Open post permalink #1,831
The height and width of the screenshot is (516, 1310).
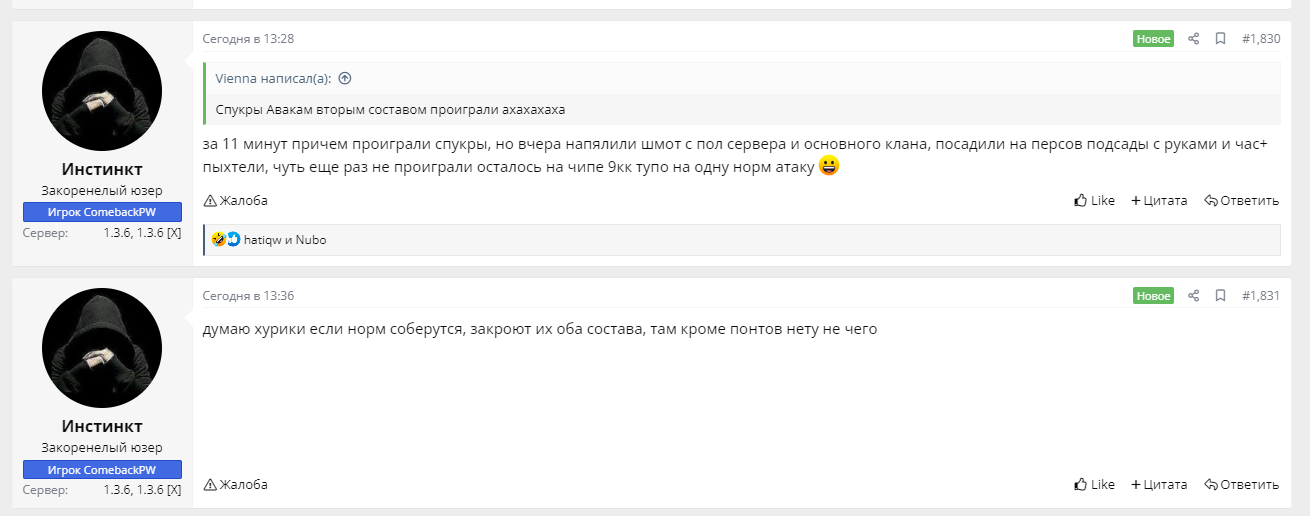click(1260, 296)
